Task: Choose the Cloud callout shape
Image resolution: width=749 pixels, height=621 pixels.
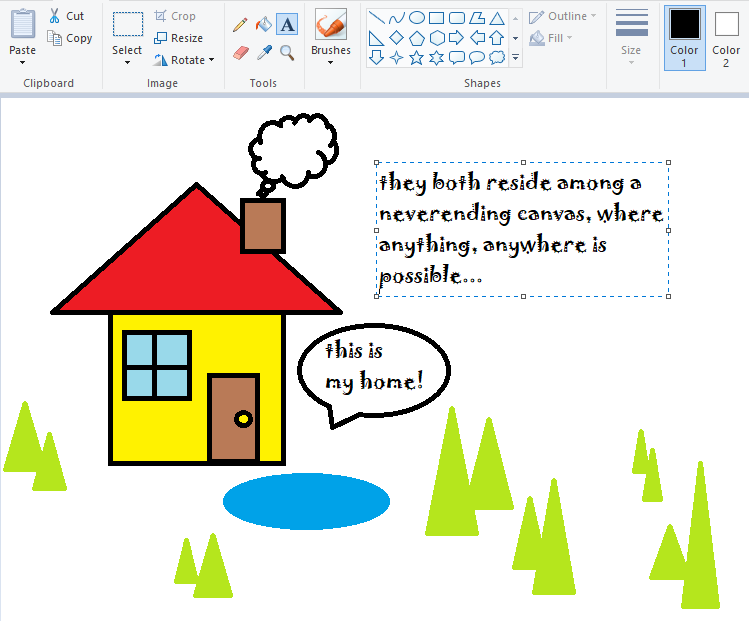Action: pos(497,58)
